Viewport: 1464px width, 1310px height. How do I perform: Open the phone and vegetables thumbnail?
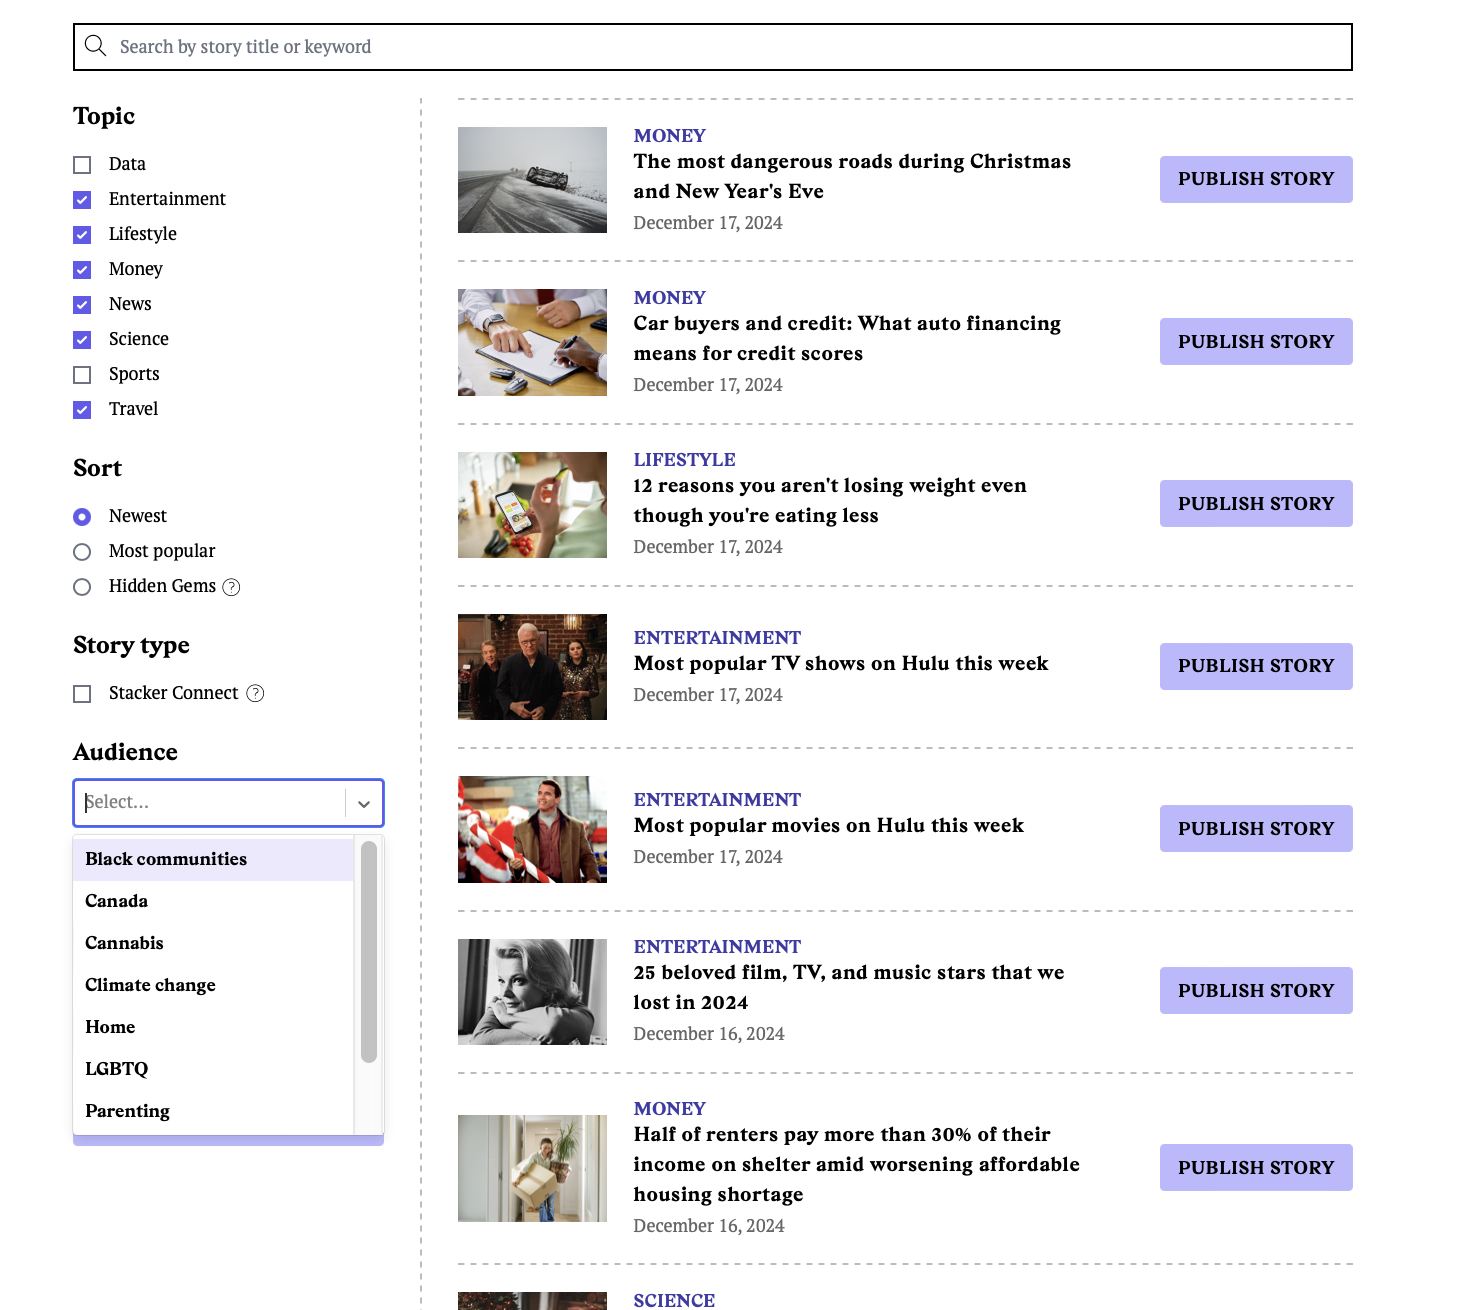pyautogui.click(x=532, y=505)
